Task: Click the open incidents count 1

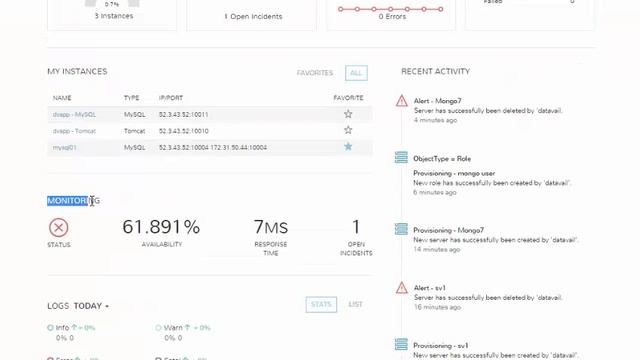Action: (356, 227)
